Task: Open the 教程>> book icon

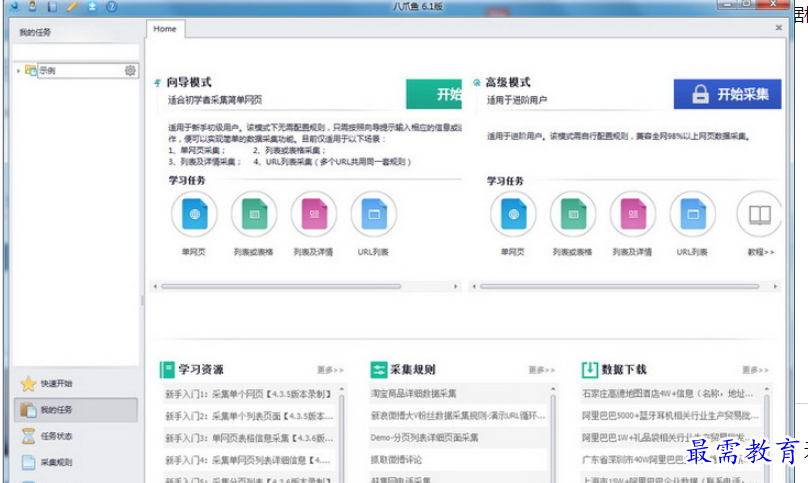Action: (x=759, y=214)
